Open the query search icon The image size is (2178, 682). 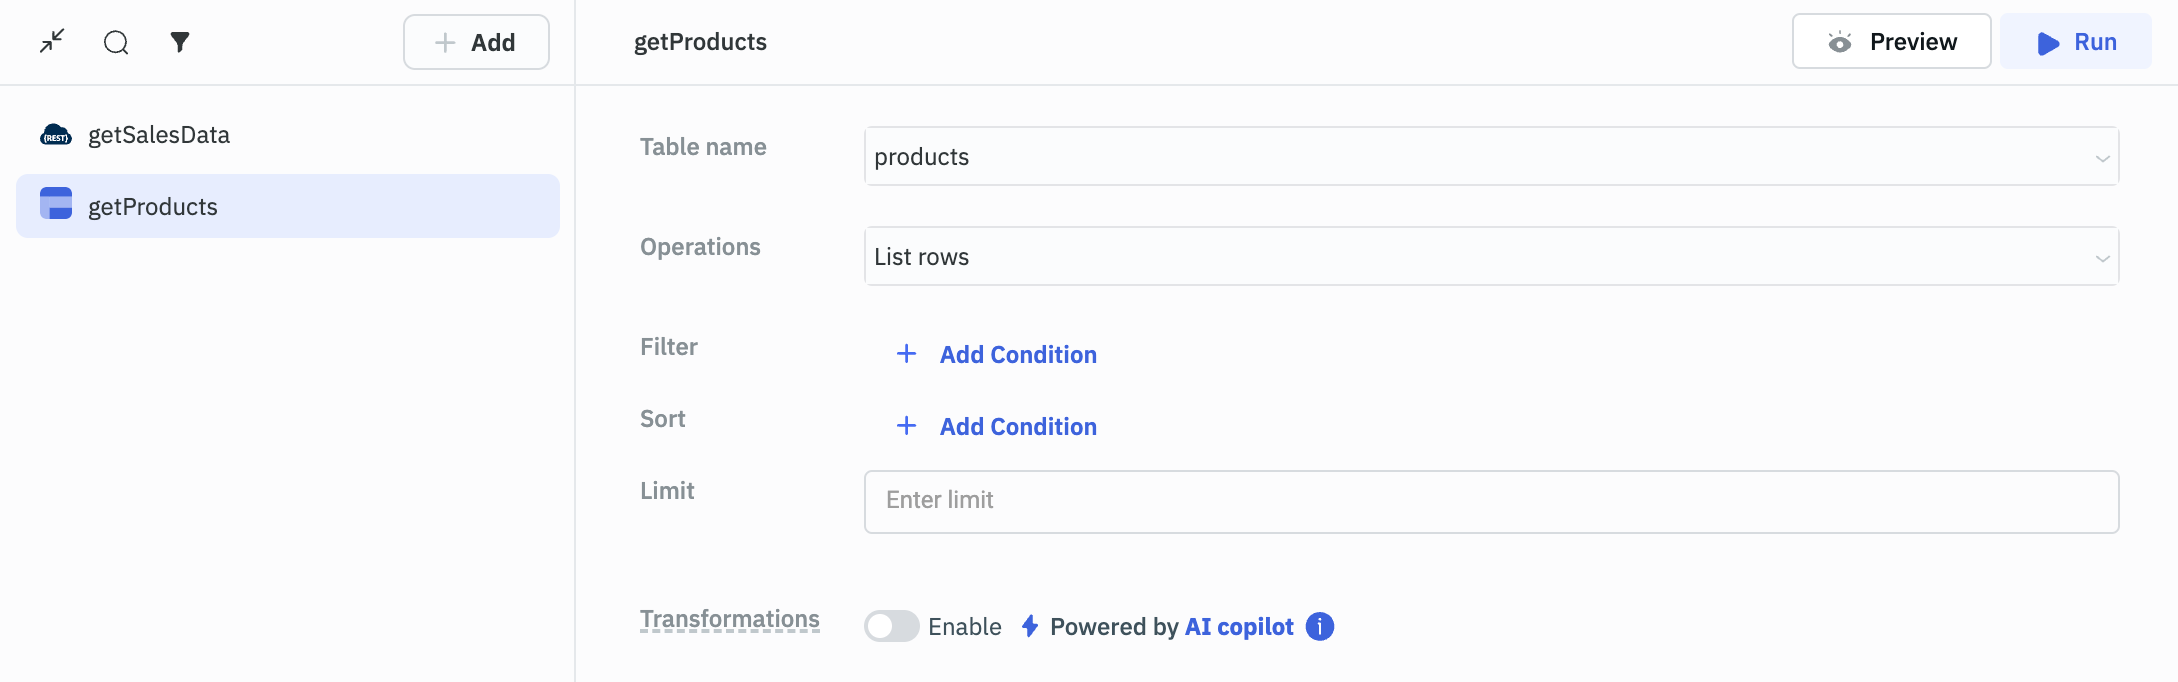click(116, 42)
